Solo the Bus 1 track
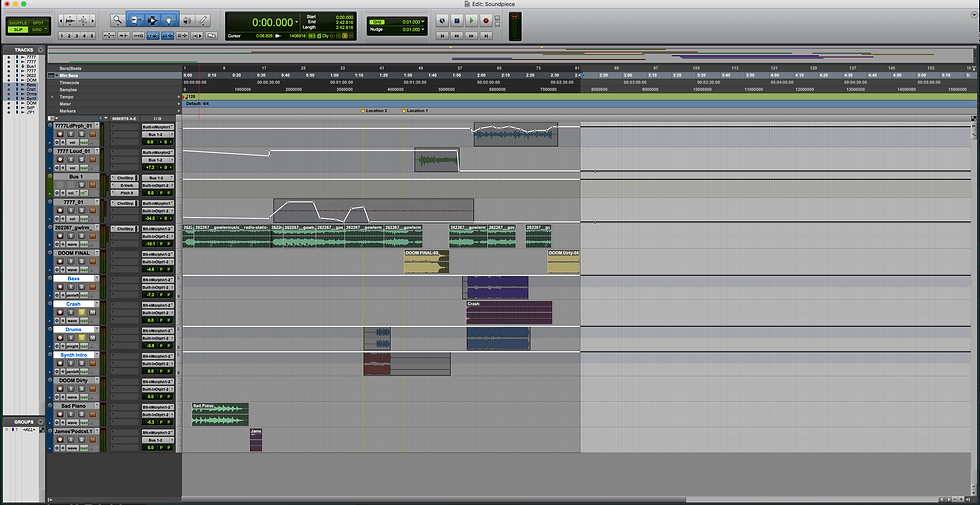Screen dimensions: 980x505 (x=81, y=185)
